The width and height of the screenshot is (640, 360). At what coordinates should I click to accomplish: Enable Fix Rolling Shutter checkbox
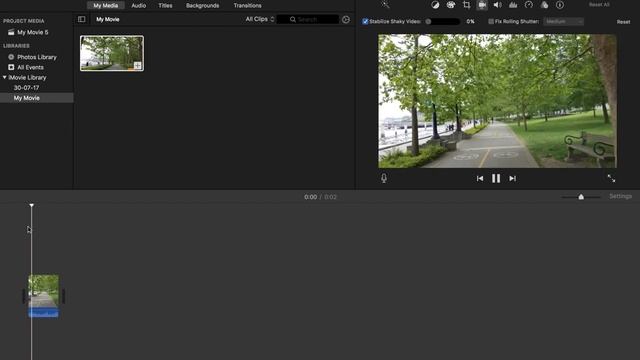(491, 21)
